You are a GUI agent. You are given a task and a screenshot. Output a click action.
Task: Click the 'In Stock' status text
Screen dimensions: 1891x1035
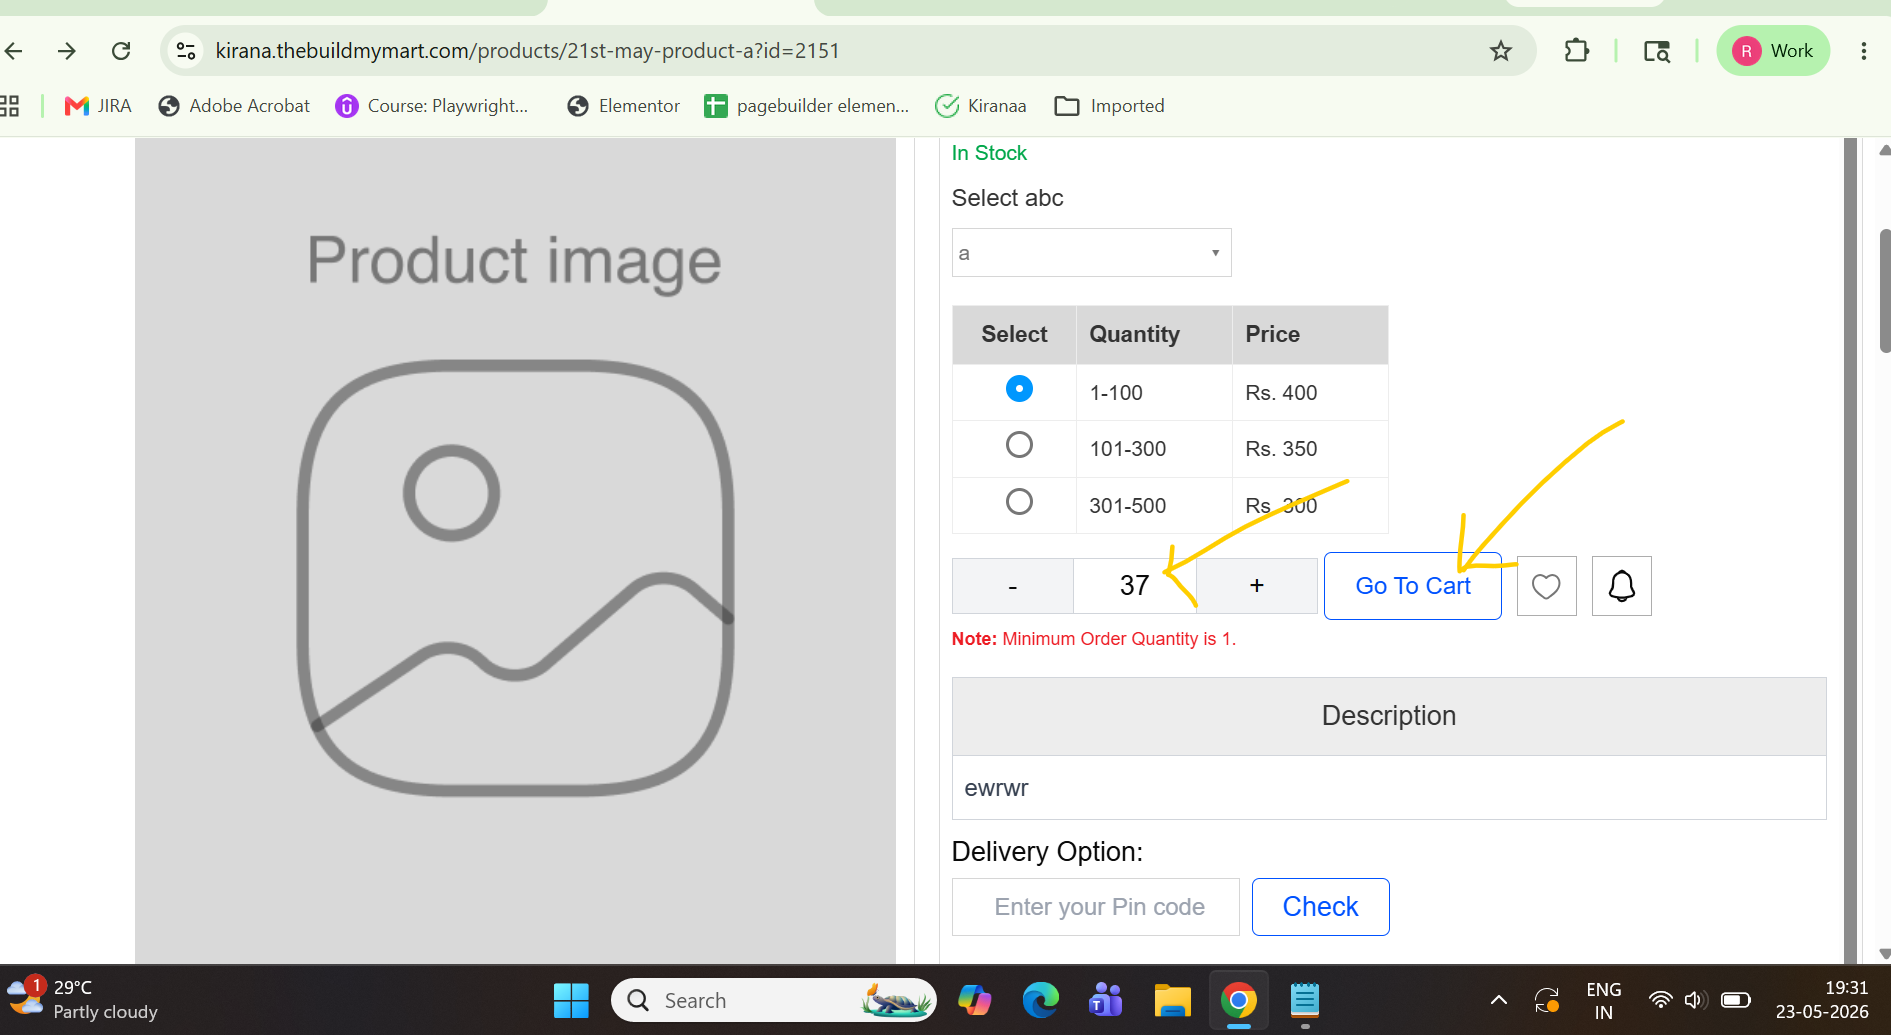989,153
